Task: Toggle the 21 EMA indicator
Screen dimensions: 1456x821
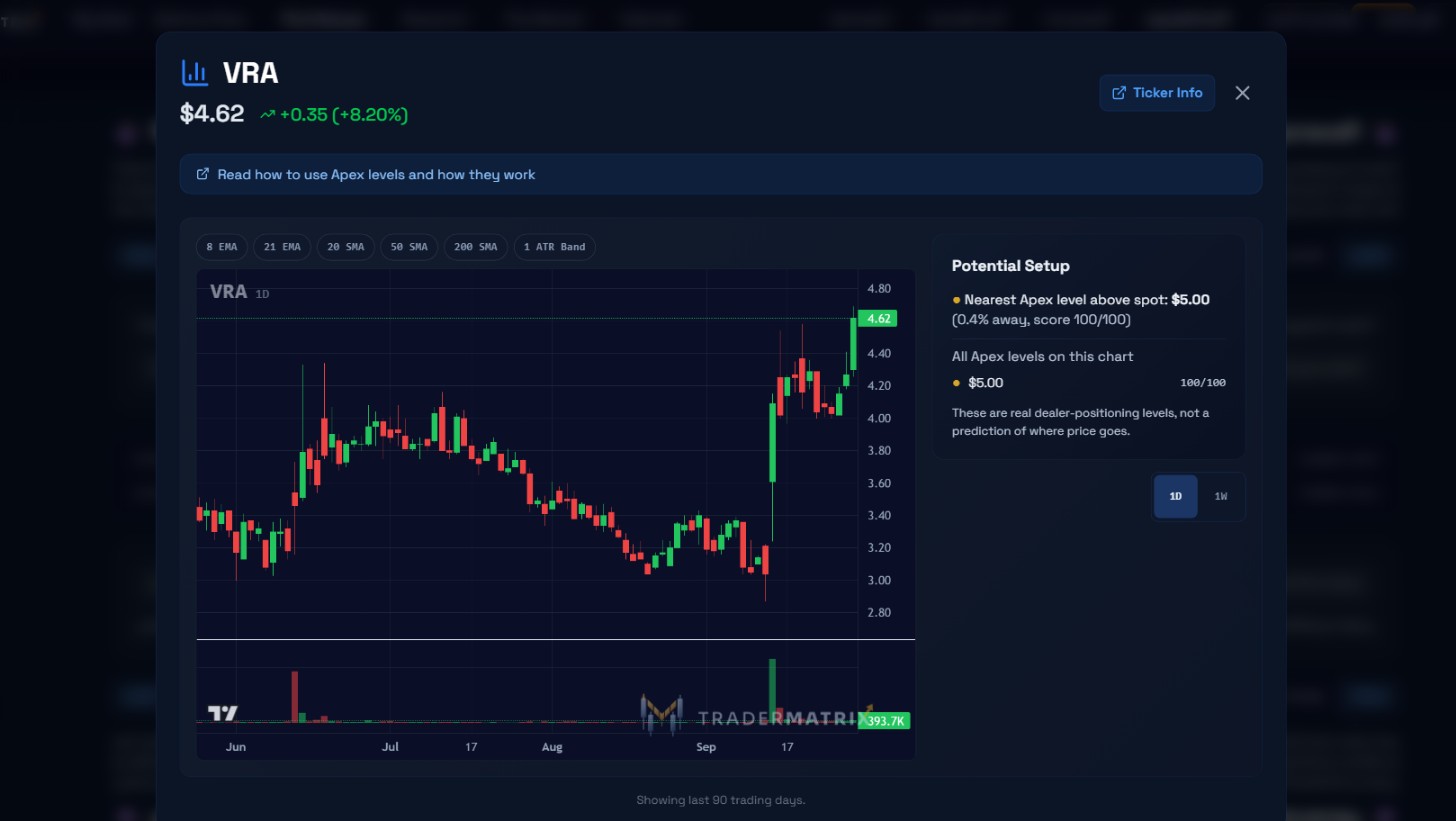Action: pyautogui.click(x=283, y=247)
